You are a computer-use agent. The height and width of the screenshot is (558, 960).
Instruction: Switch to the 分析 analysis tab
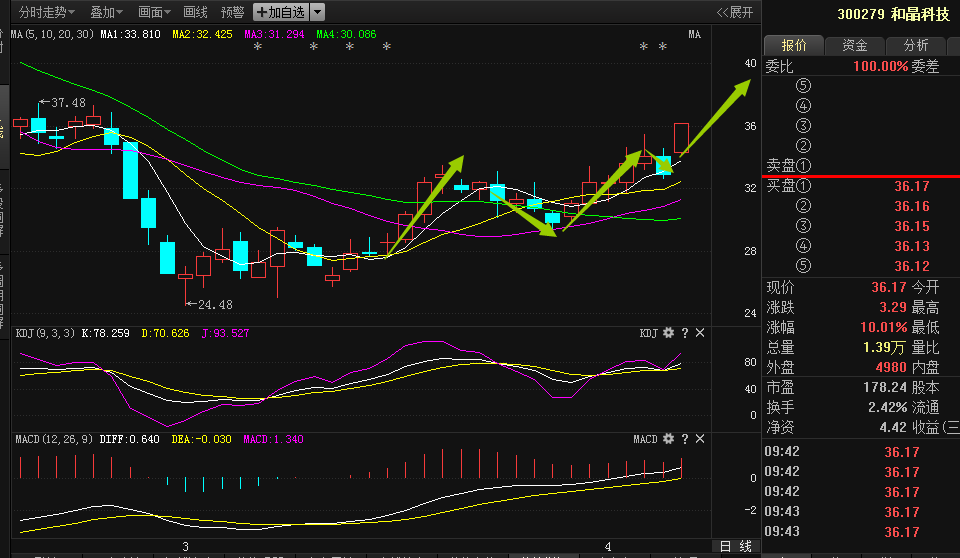(x=916, y=45)
